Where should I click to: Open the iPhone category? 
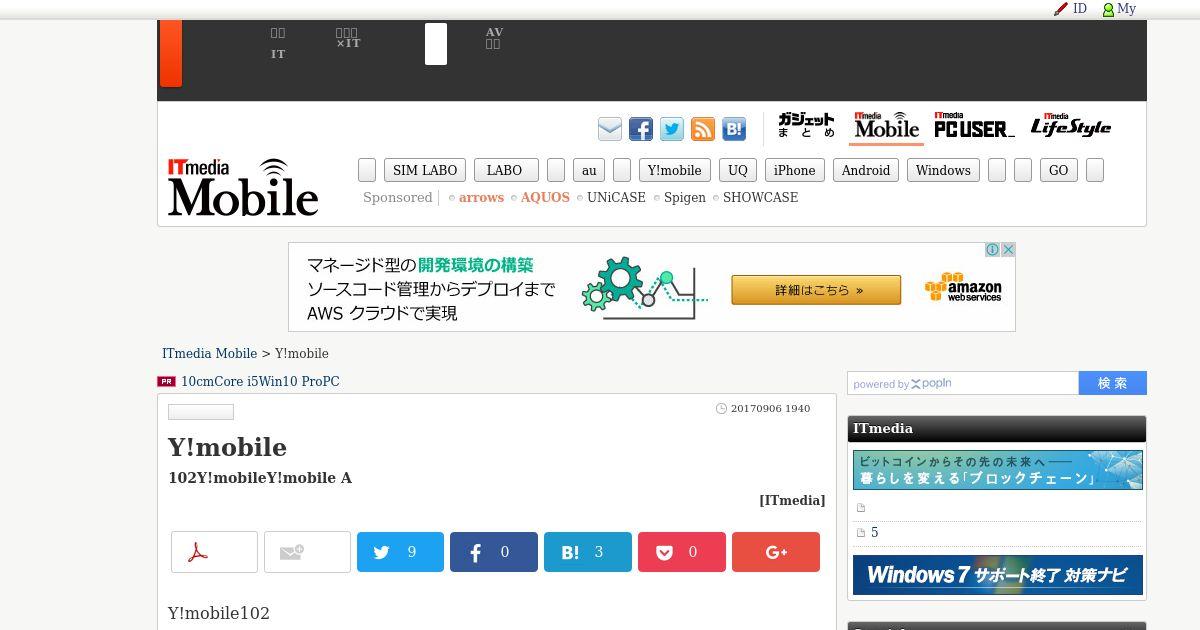click(x=795, y=170)
